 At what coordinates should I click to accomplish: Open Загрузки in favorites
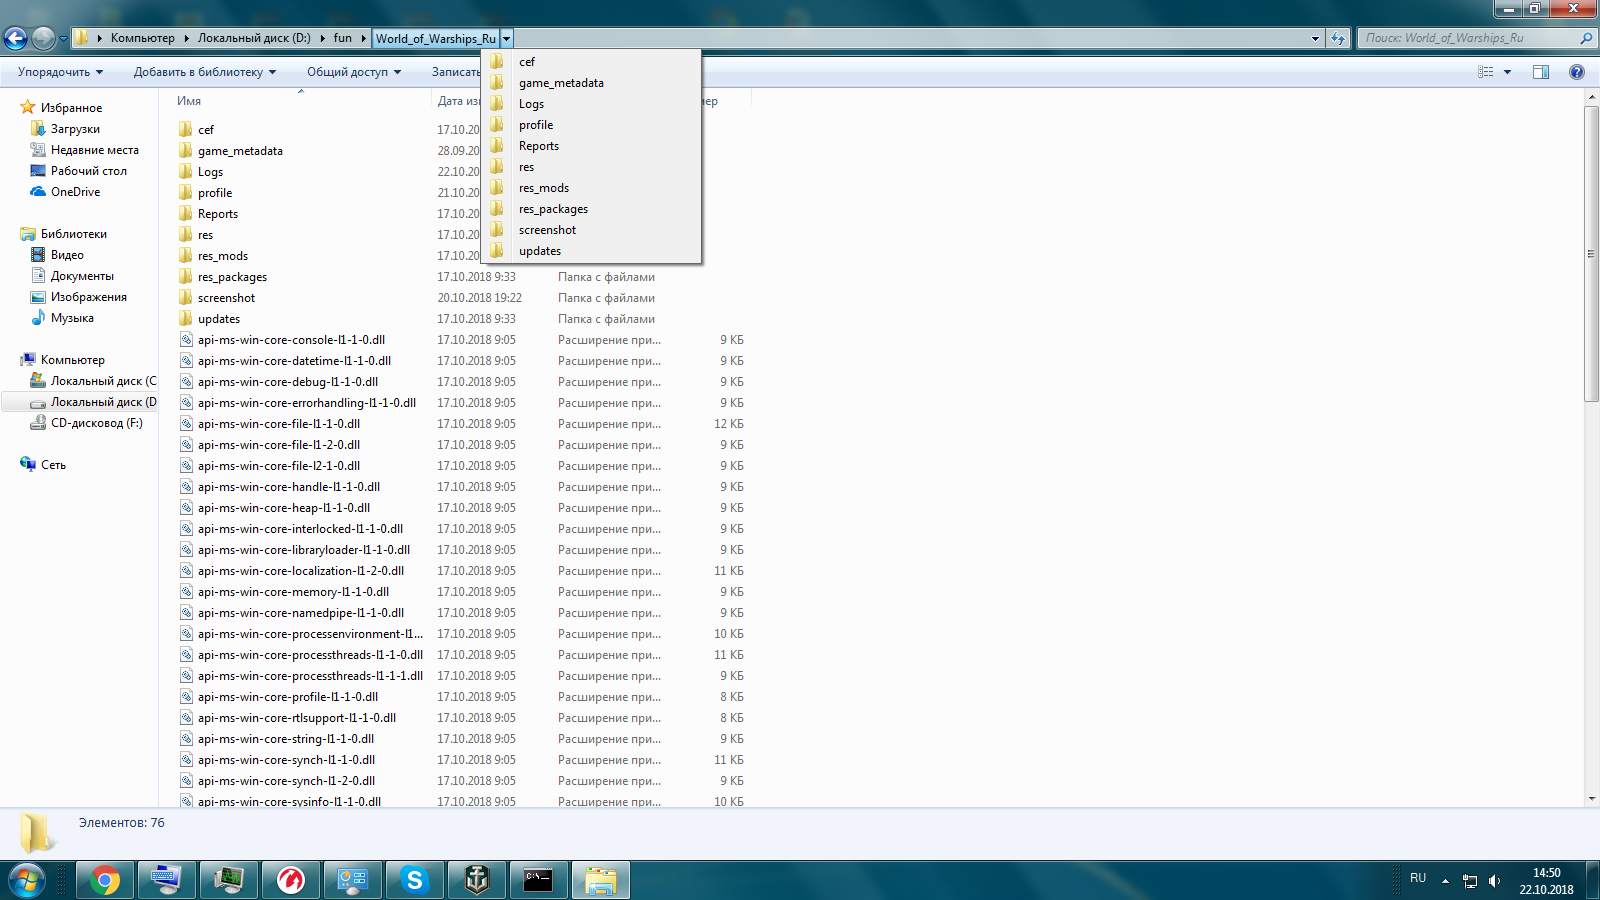coord(75,129)
